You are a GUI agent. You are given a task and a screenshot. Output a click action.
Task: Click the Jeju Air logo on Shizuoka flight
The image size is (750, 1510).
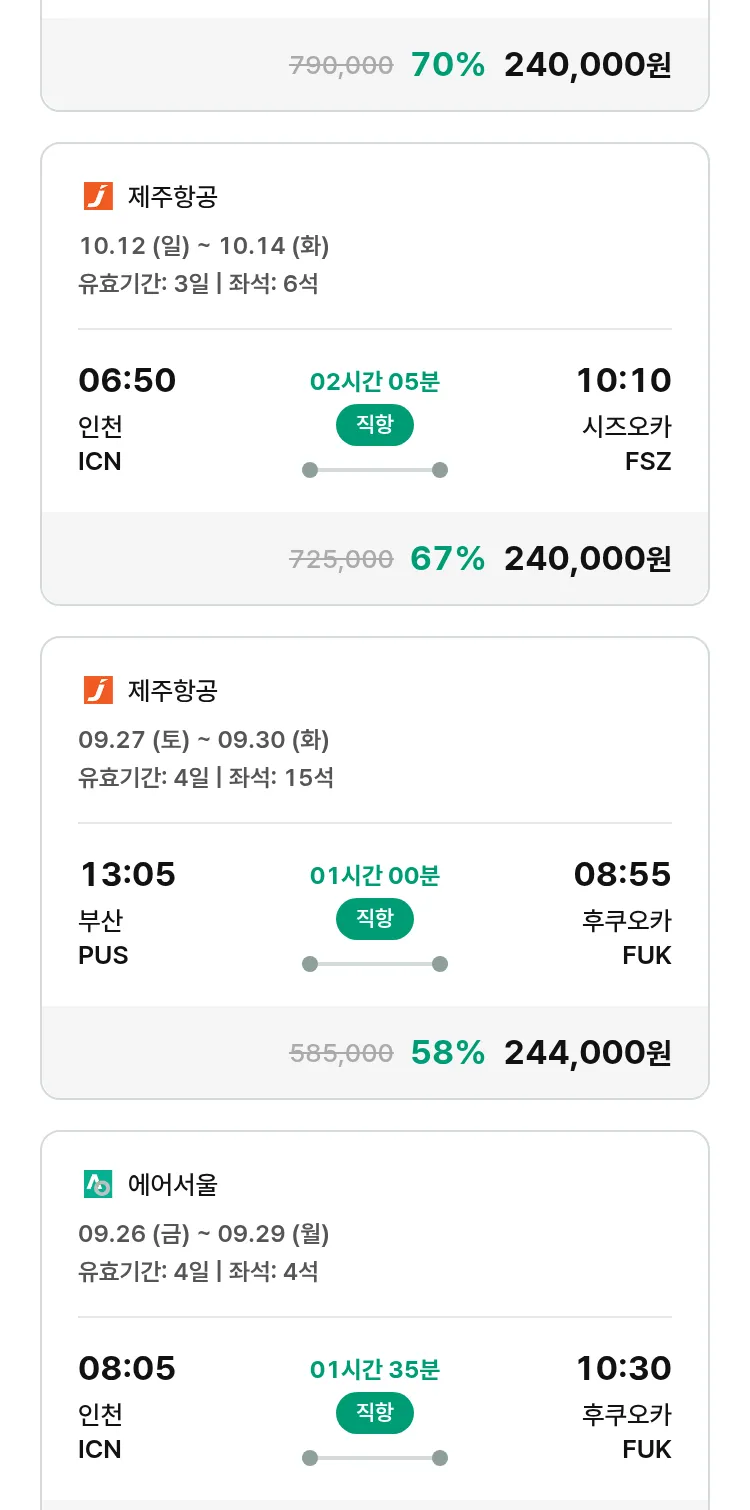[98, 196]
